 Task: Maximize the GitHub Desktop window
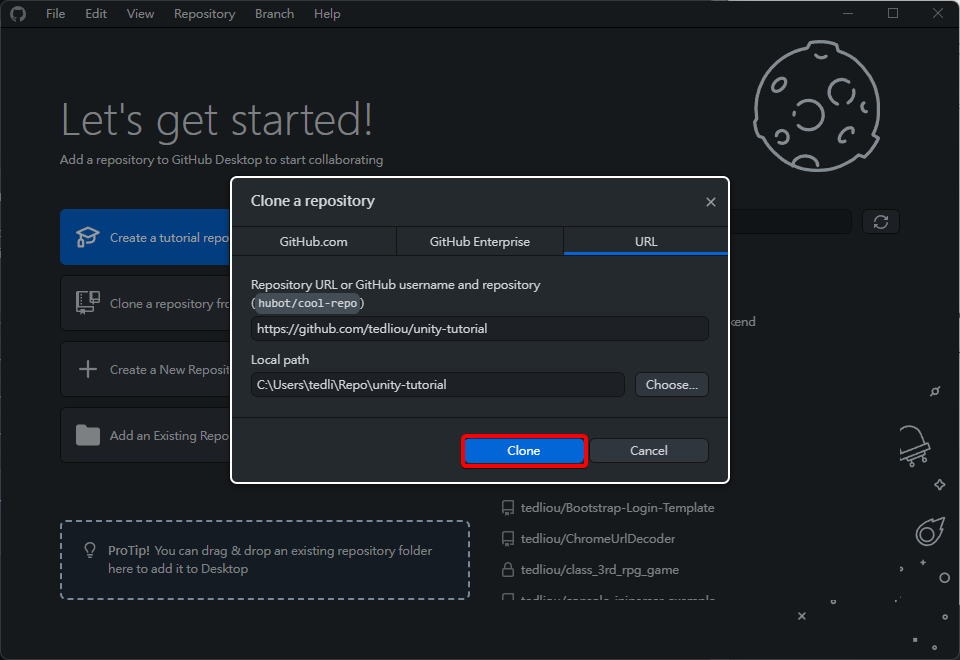(x=893, y=13)
